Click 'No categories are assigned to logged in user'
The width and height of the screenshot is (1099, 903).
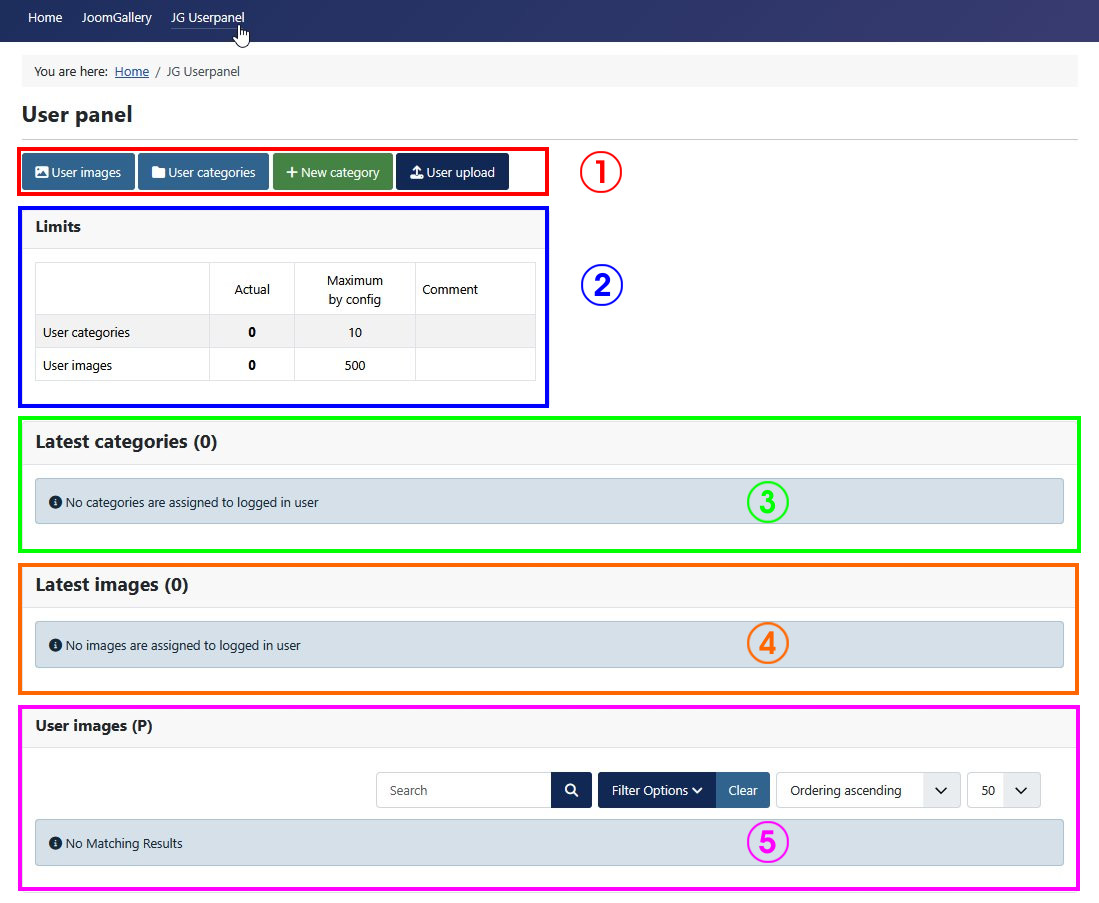click(x=192, y=503)
